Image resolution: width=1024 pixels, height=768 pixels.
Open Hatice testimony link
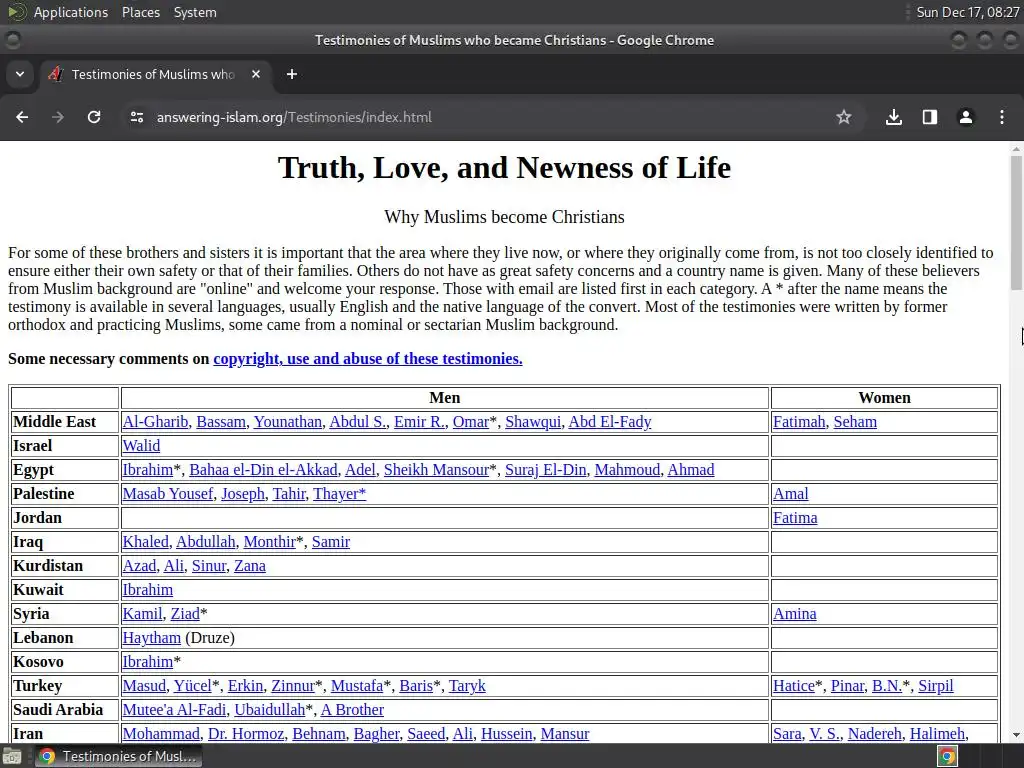[x=794, y=686]
